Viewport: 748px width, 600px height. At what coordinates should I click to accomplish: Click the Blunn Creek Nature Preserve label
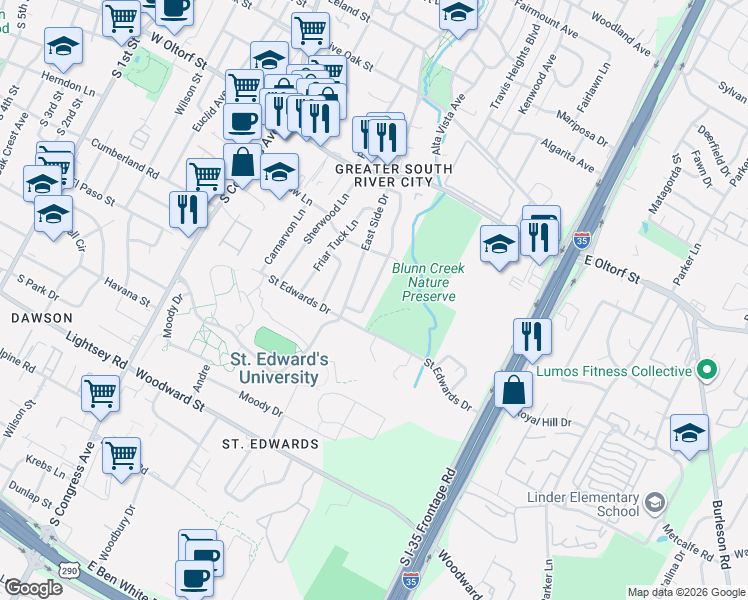click(x=428, y=282)
